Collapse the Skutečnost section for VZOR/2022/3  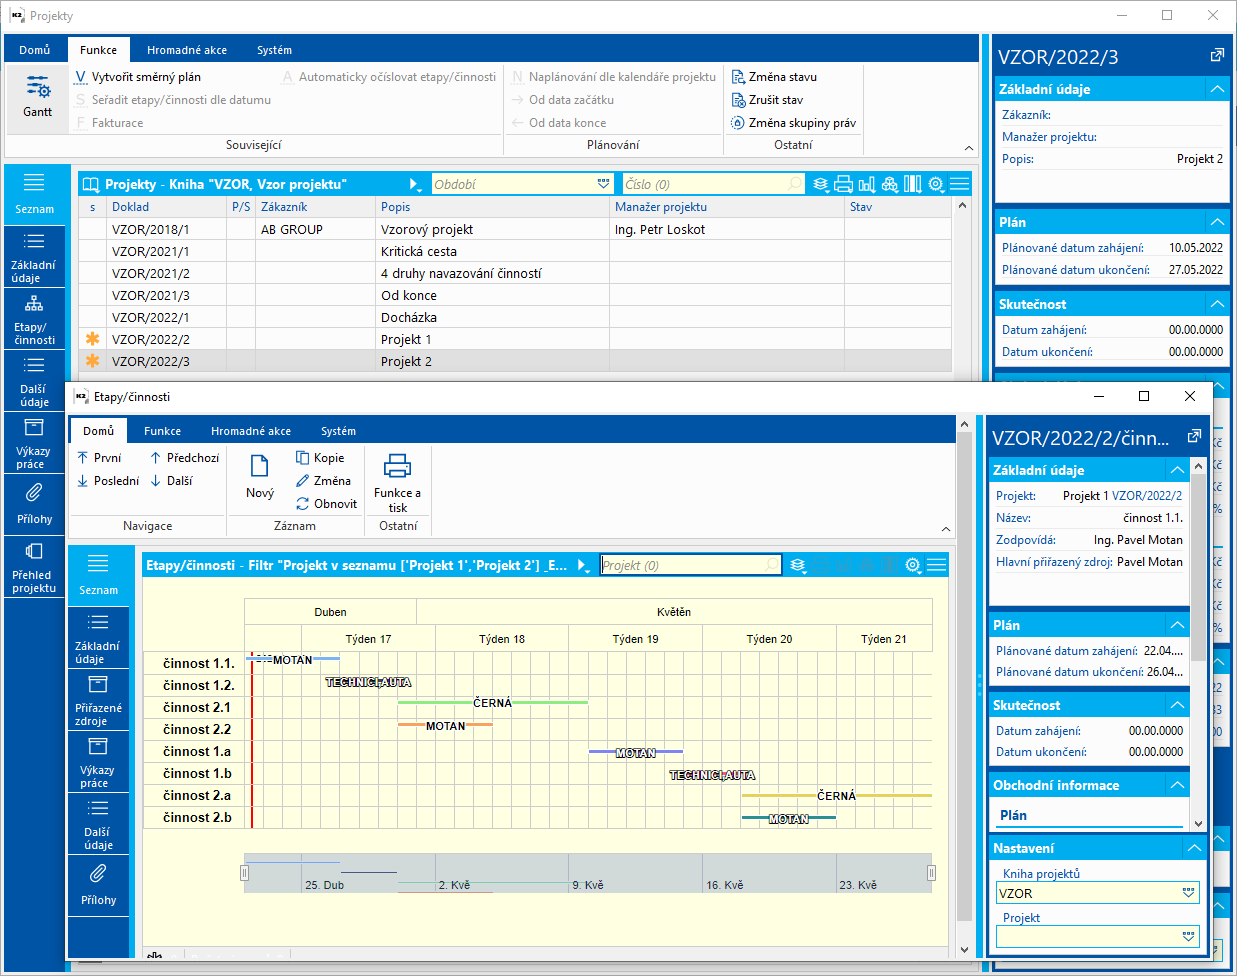1216,304
